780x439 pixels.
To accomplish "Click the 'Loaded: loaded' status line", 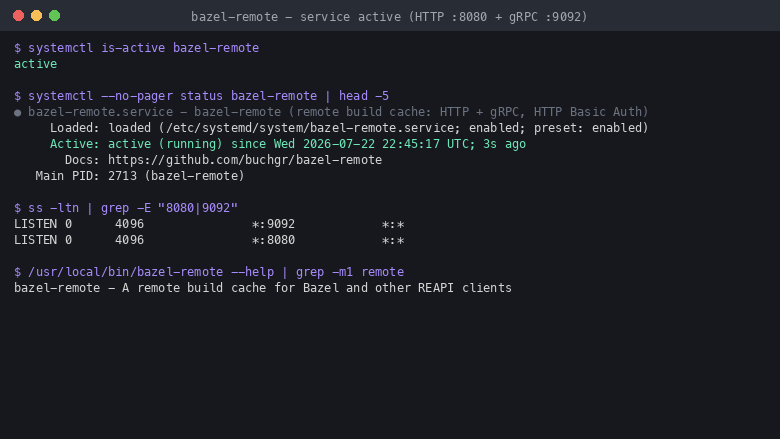I will pyautogui.click(x=349, y=128).
